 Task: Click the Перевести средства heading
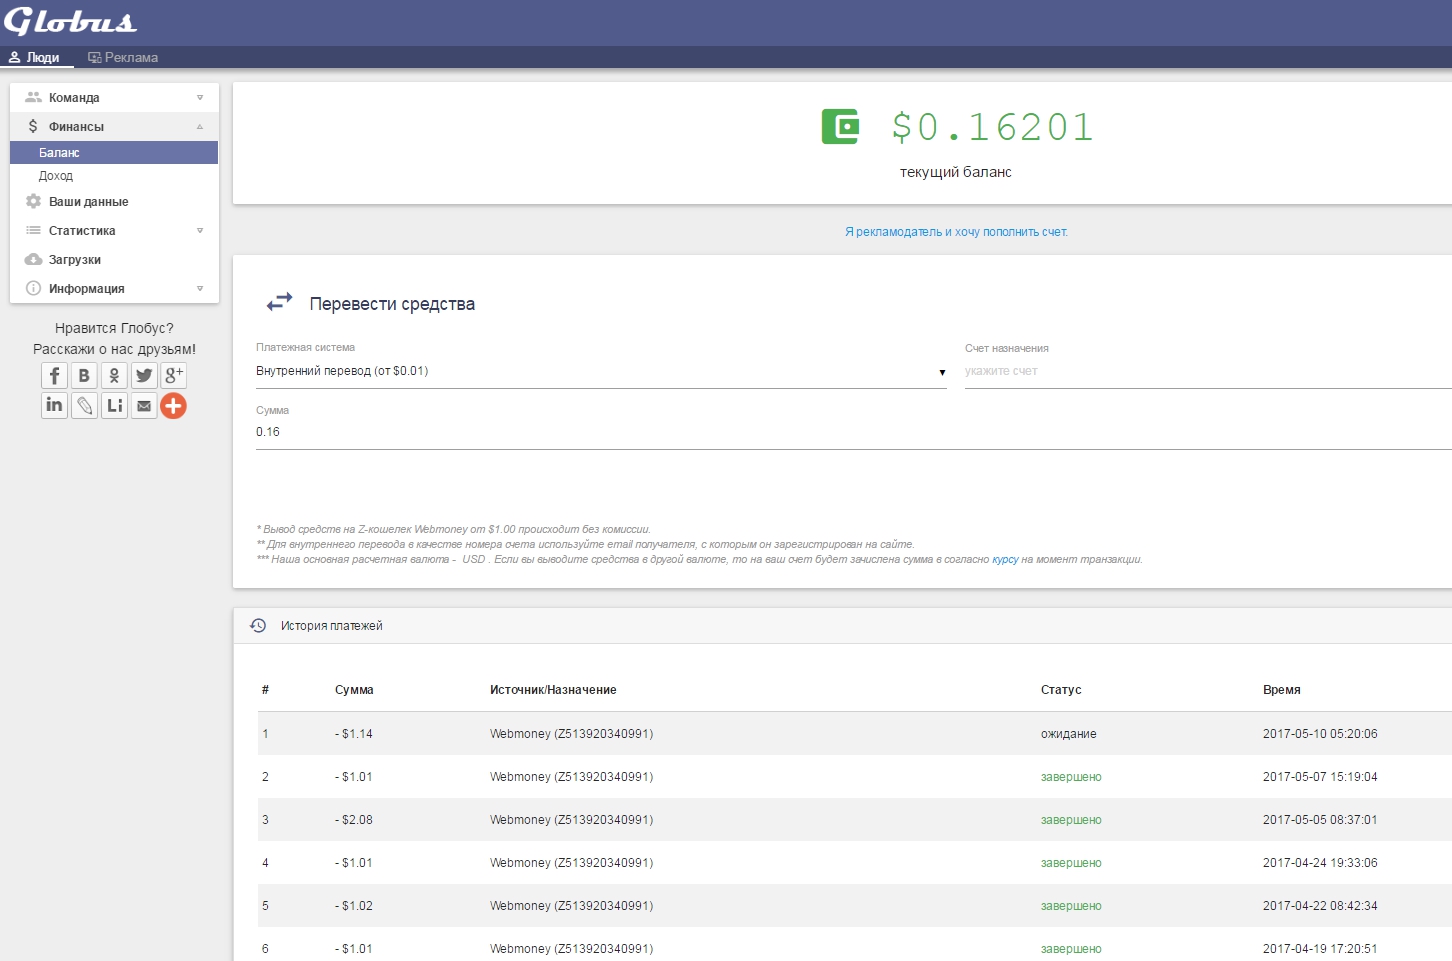click(x=392, y=304)
